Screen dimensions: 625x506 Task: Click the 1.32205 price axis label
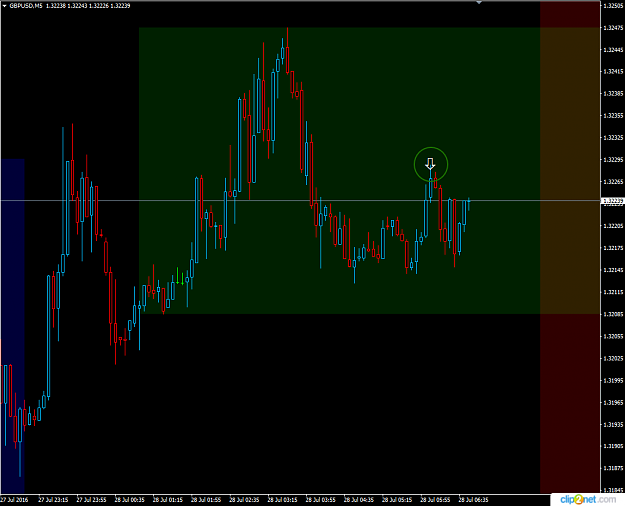tap(614, 226)
